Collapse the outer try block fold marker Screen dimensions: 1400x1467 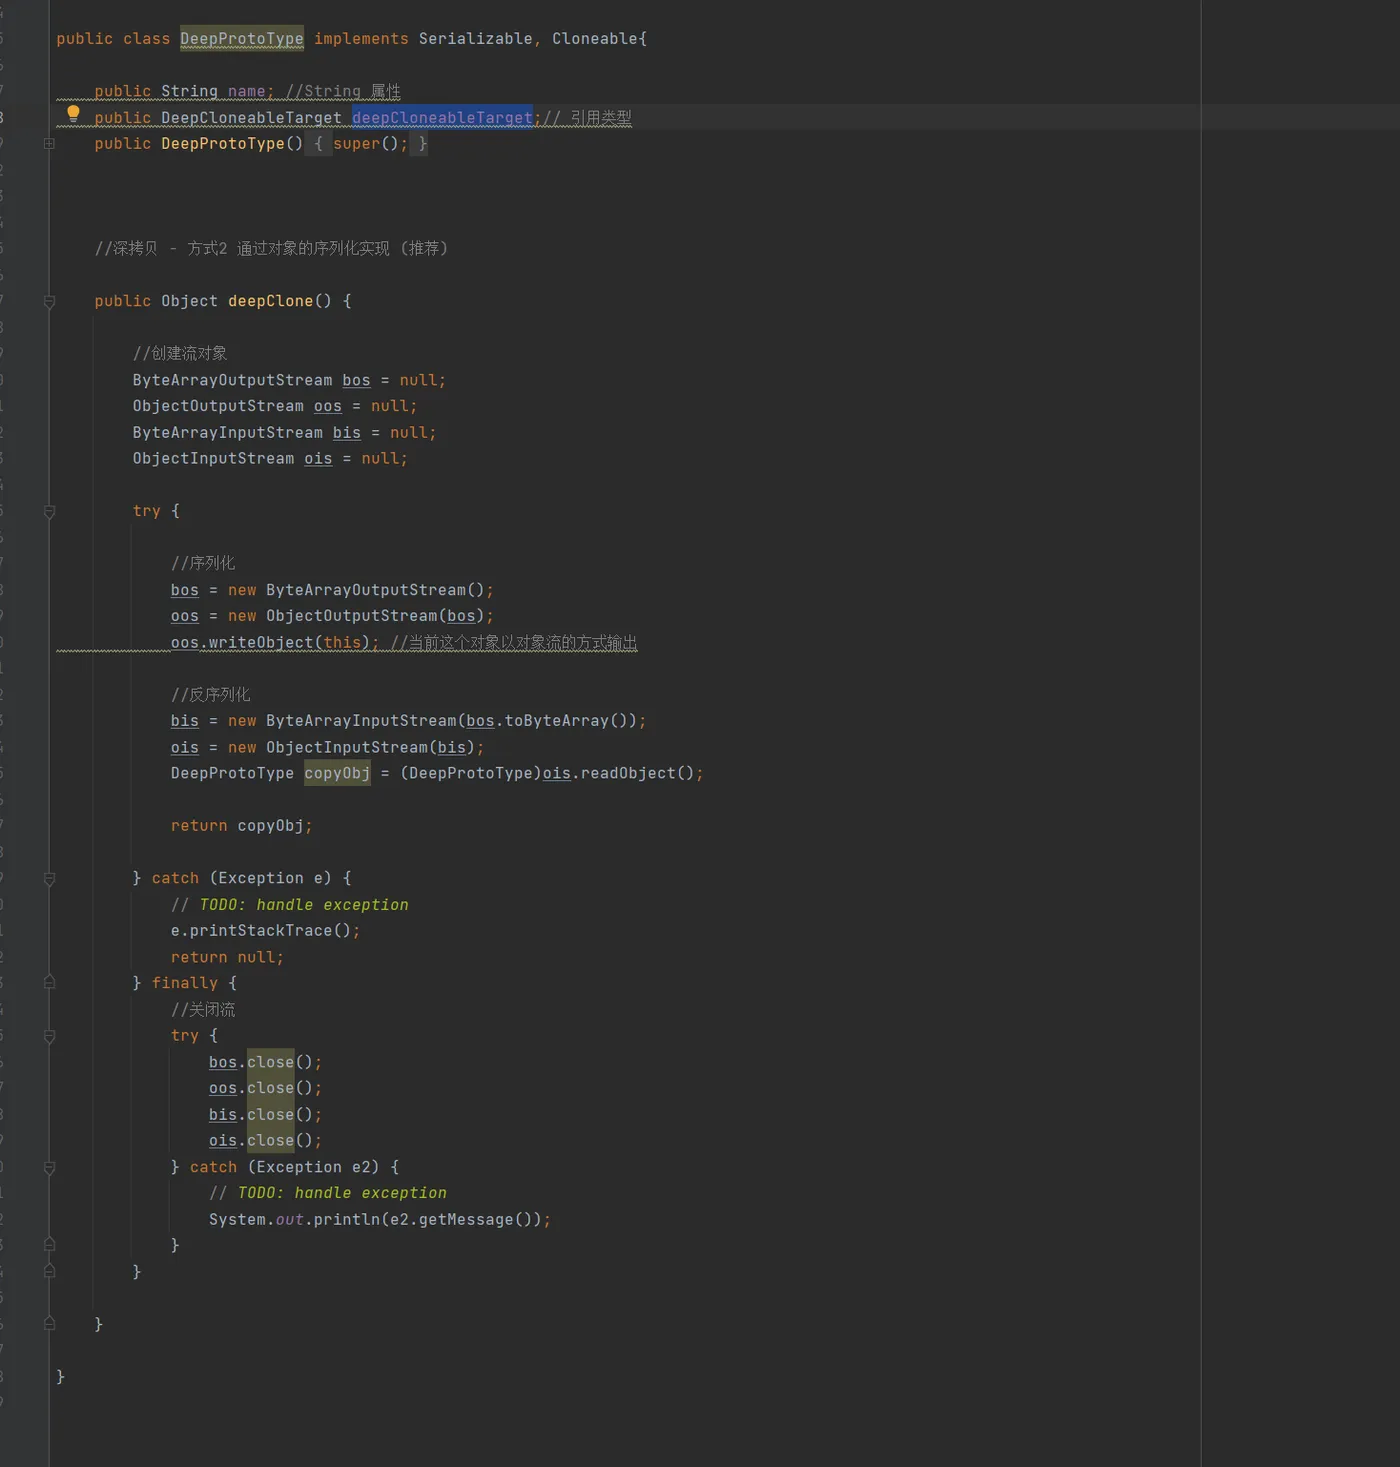pos(49,512)
